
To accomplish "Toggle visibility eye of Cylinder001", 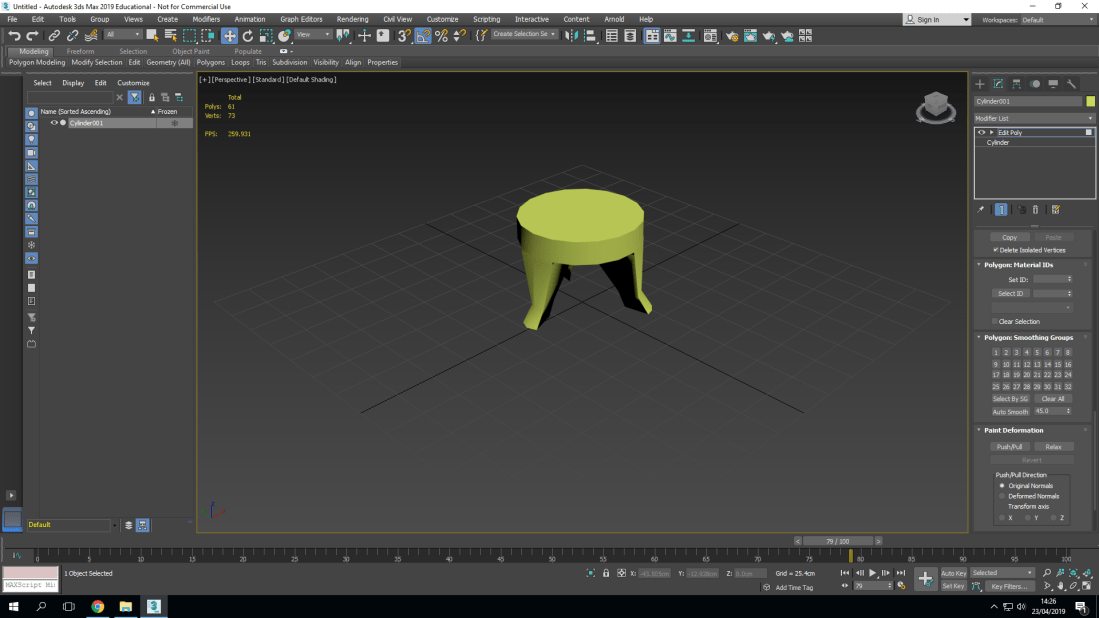I will [54, 123].
